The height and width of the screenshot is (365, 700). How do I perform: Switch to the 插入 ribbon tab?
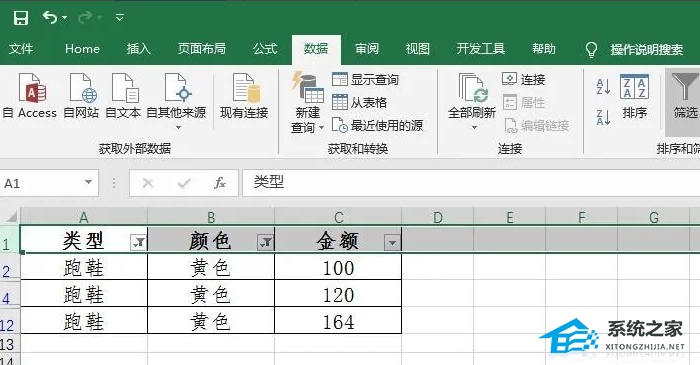point(138,49)
